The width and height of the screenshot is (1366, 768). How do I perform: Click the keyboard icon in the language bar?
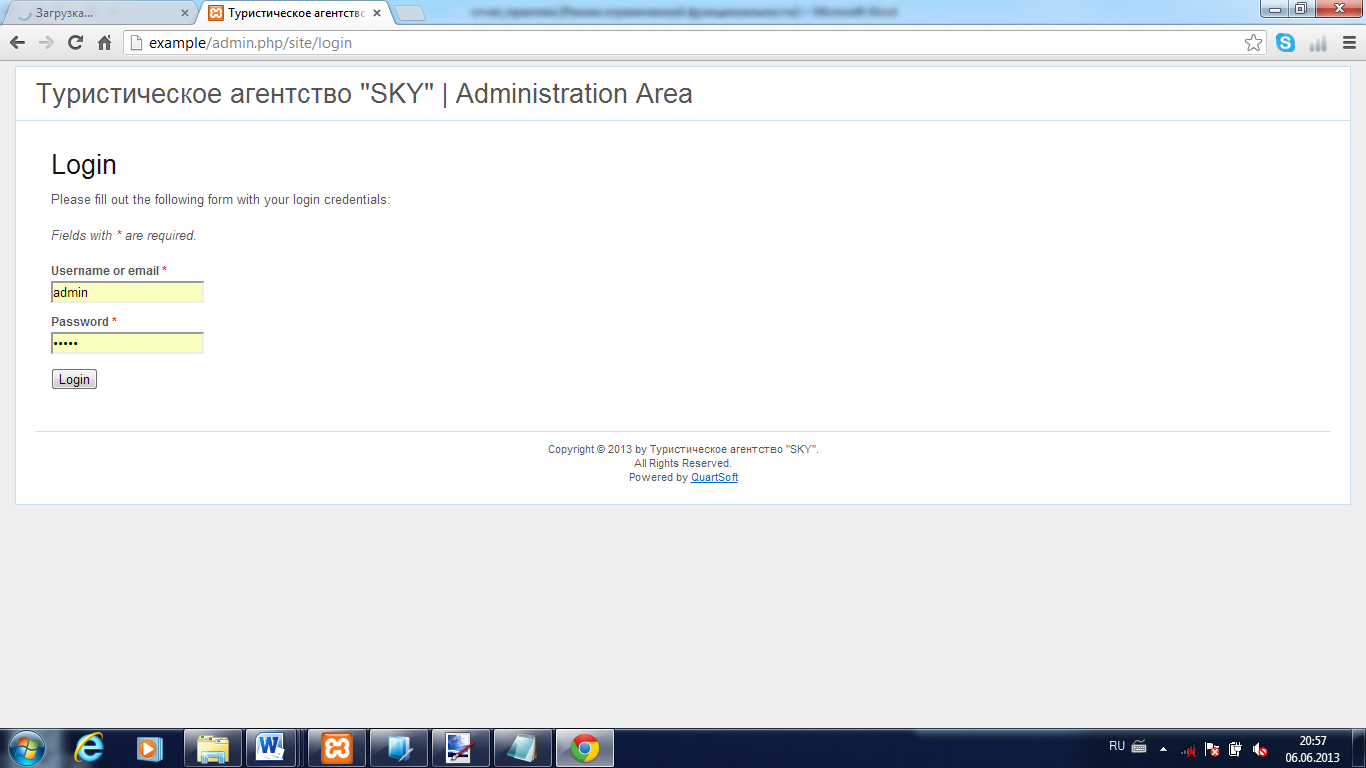(1139, 747)
